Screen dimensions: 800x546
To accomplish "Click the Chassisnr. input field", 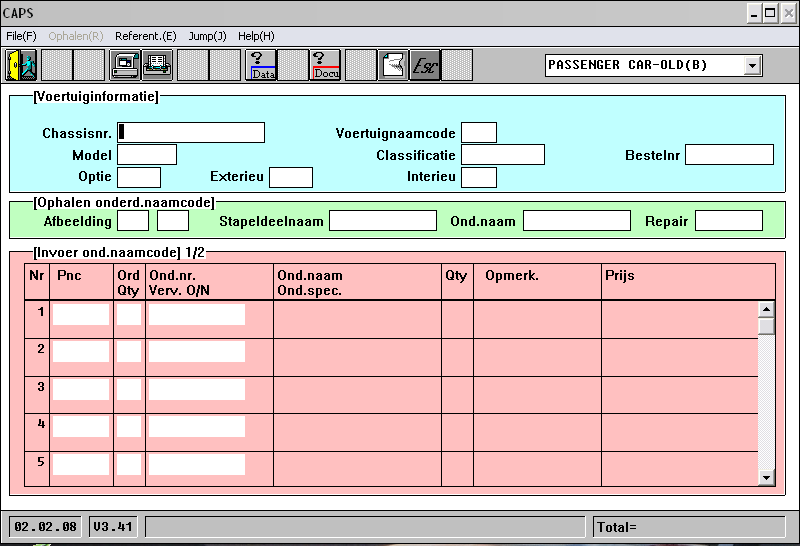I will pos(191,133).
